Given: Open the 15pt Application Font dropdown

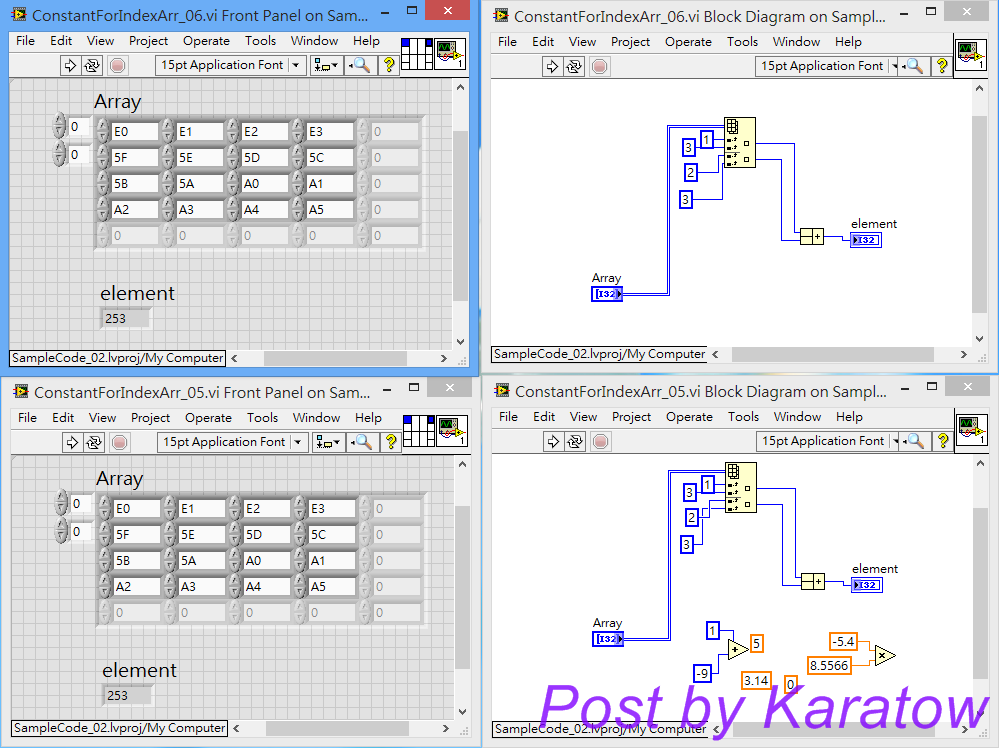Looking at the screenshot, I should 229,64.
